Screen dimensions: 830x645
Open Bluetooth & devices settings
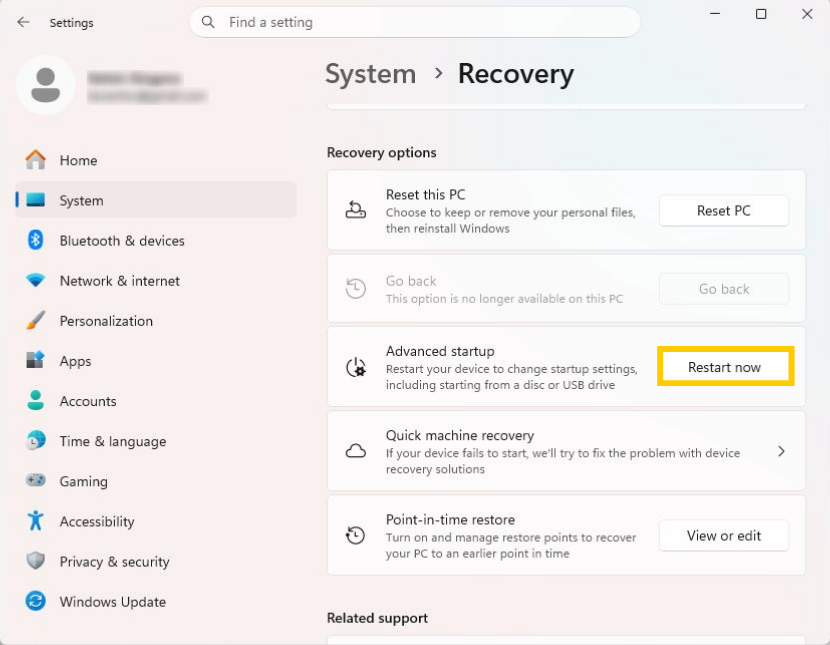[x=156, y=240]
